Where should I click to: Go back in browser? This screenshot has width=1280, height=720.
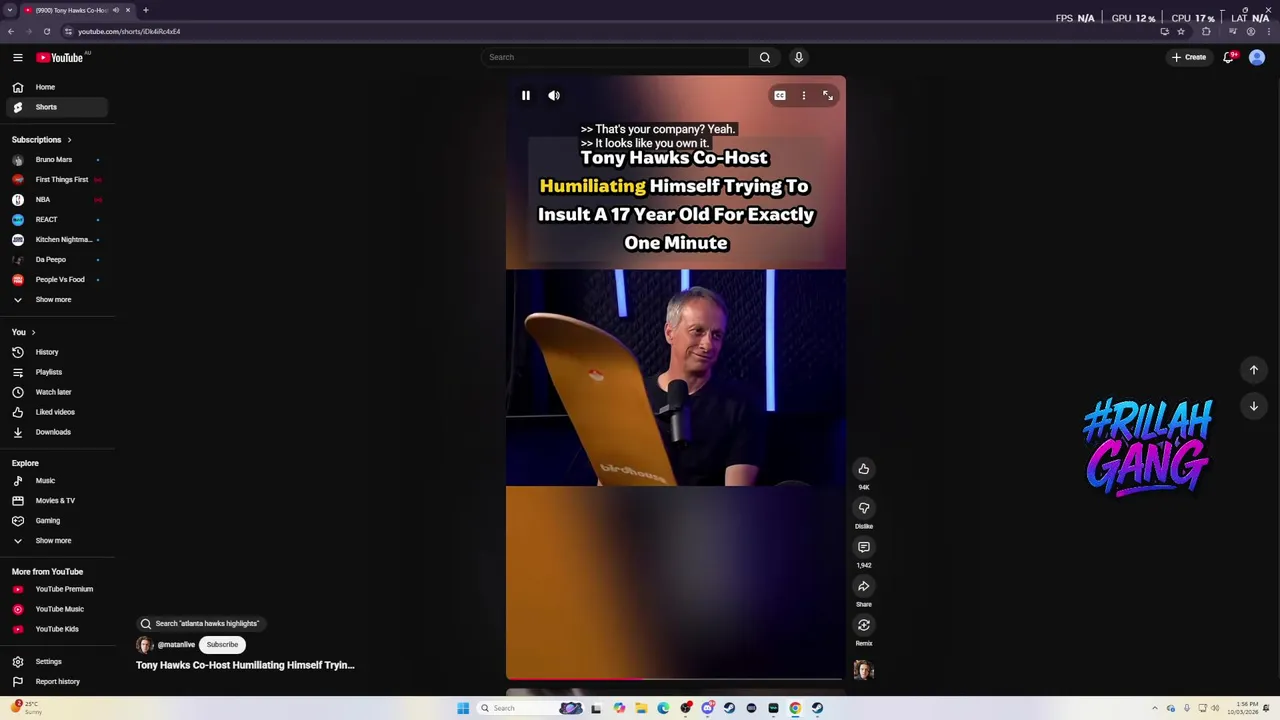click(11, 32)
